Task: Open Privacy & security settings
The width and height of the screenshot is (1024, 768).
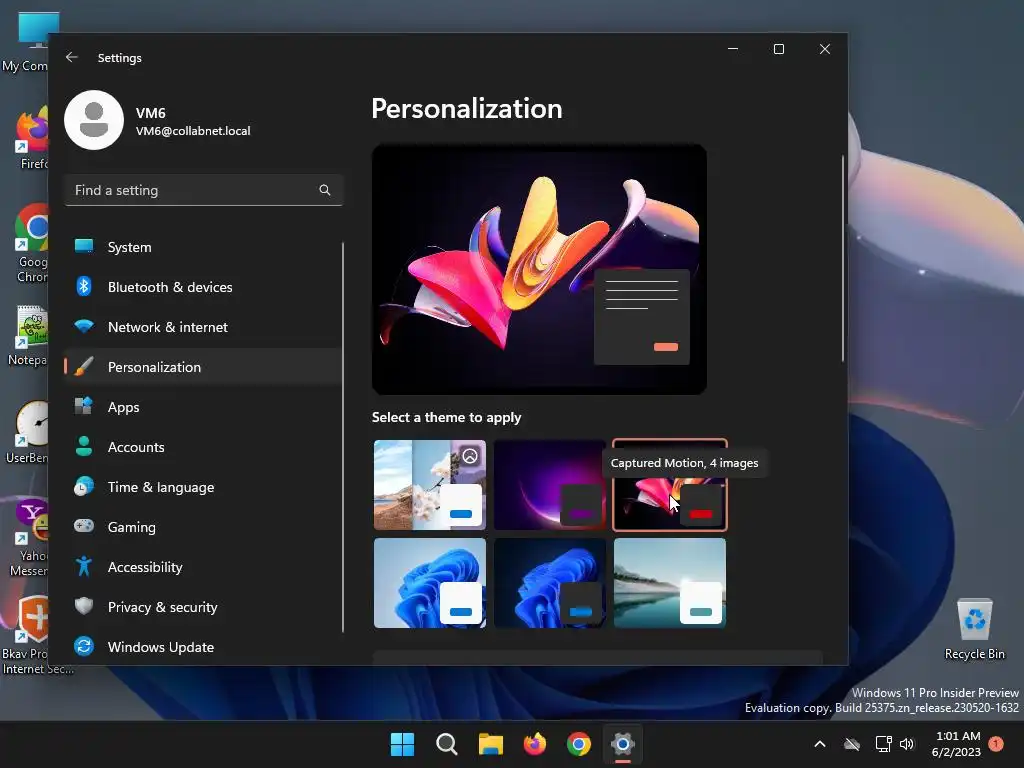Action: 202,607
